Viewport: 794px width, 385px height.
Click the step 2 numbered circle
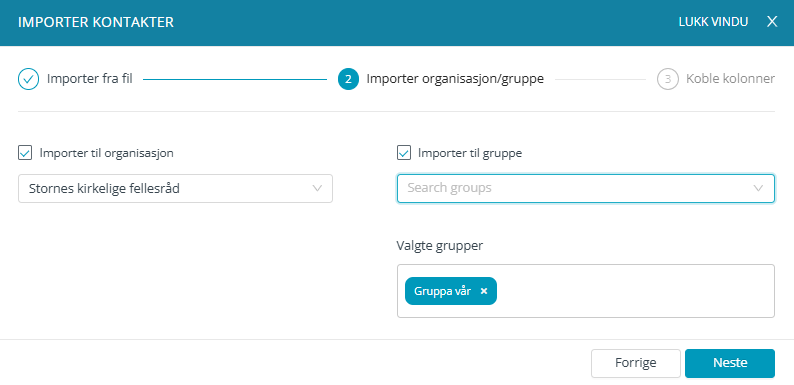pyautogui.click(x=348, y=80)
